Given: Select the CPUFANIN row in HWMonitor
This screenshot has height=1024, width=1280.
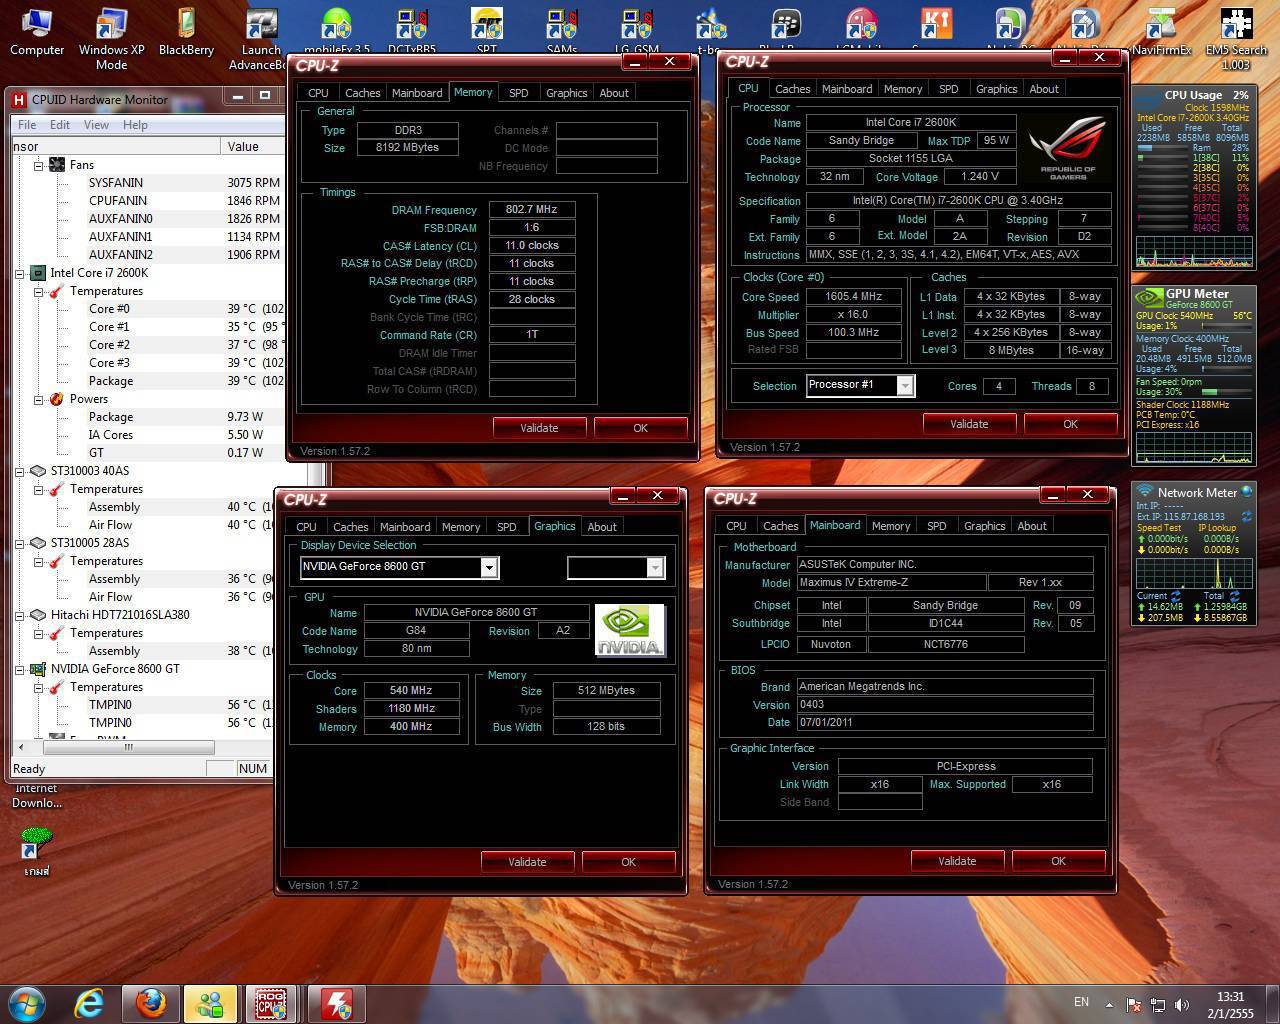Looking at the screenshot, I should click(x=148, y=201).
